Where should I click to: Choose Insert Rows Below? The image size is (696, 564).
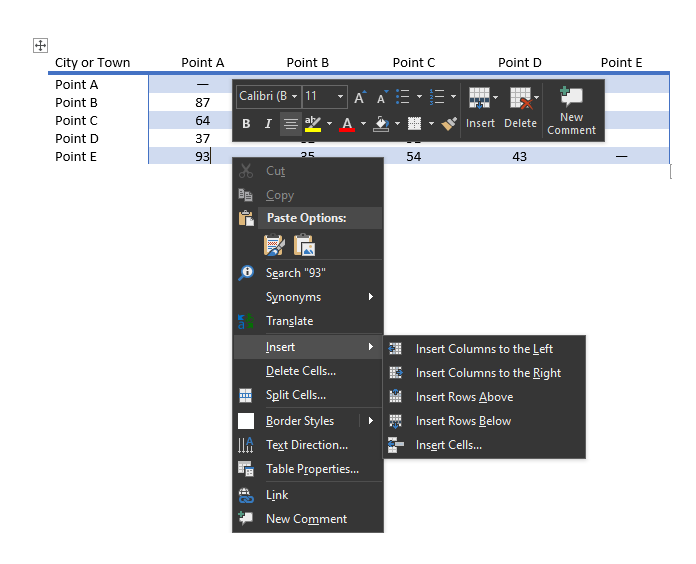click(x=463, y=421)
